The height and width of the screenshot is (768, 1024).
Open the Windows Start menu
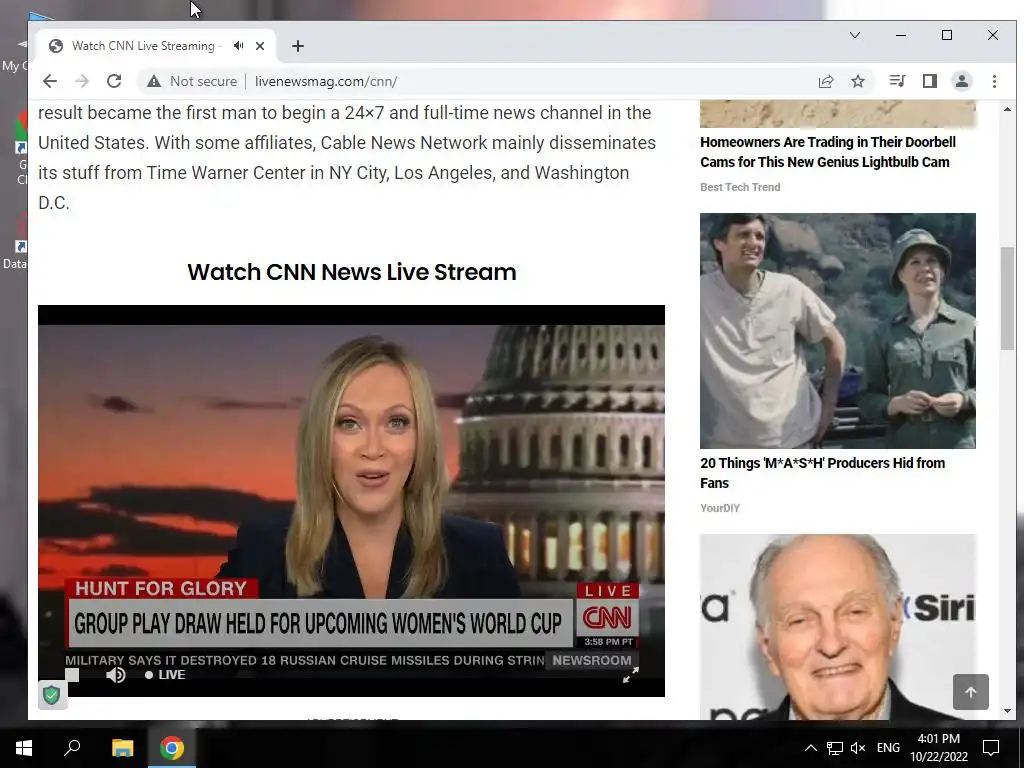(x=24, y=748)
